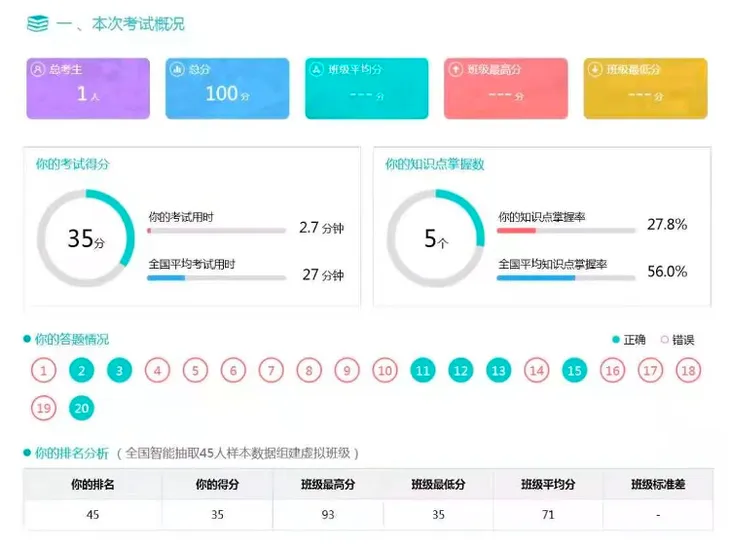Image resolution: width=730 pixels, height=547 pixels.
Task: Click the 你的知识点掌握率 red progress bar
Action: pyautogui.click(x=566, y=230)
